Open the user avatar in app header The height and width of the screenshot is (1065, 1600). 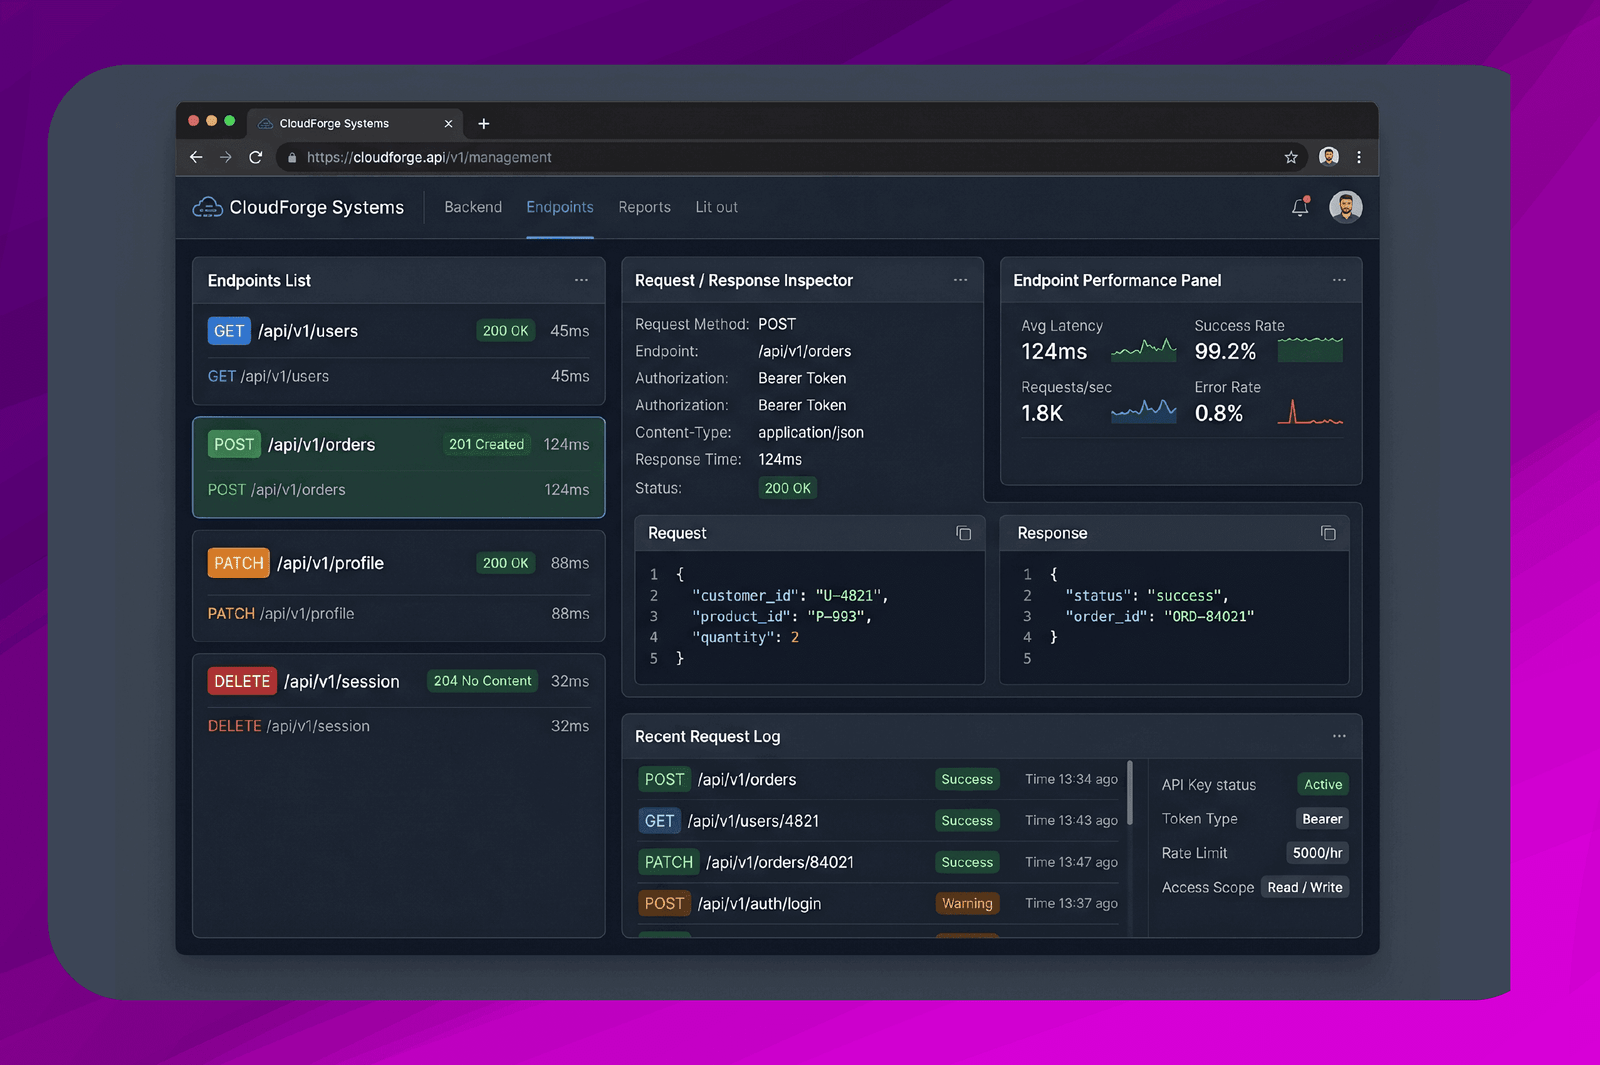pos(1345,207)
